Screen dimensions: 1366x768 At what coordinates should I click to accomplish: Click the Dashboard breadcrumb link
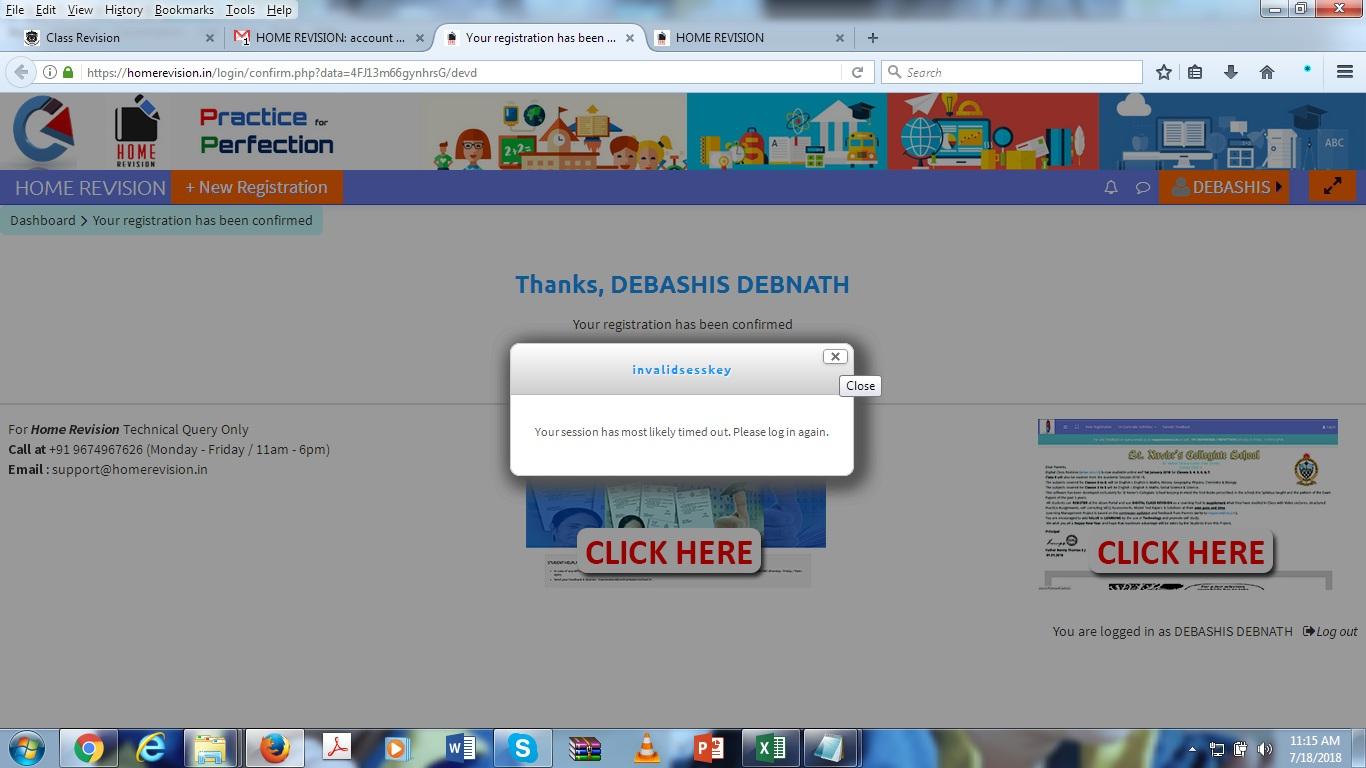[x=43, y=220]
